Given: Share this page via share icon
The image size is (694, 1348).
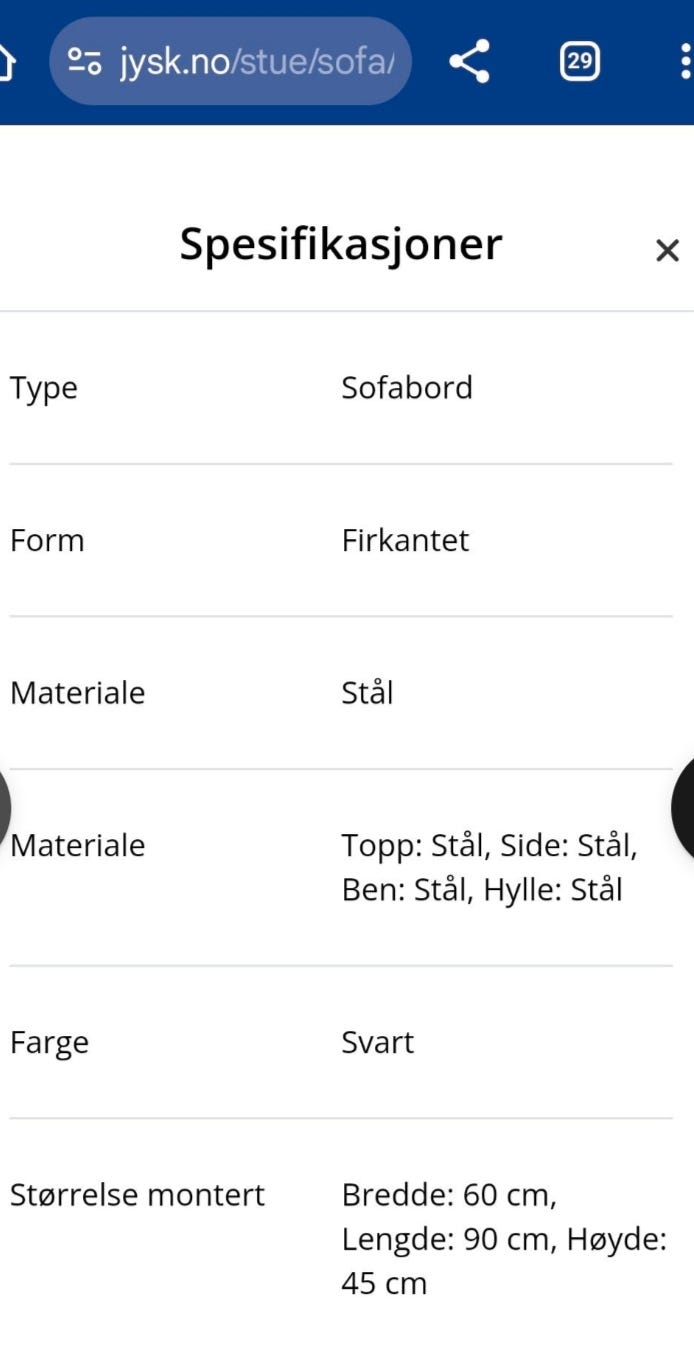Looking at the screenshot, I should [x=469, y=62].
